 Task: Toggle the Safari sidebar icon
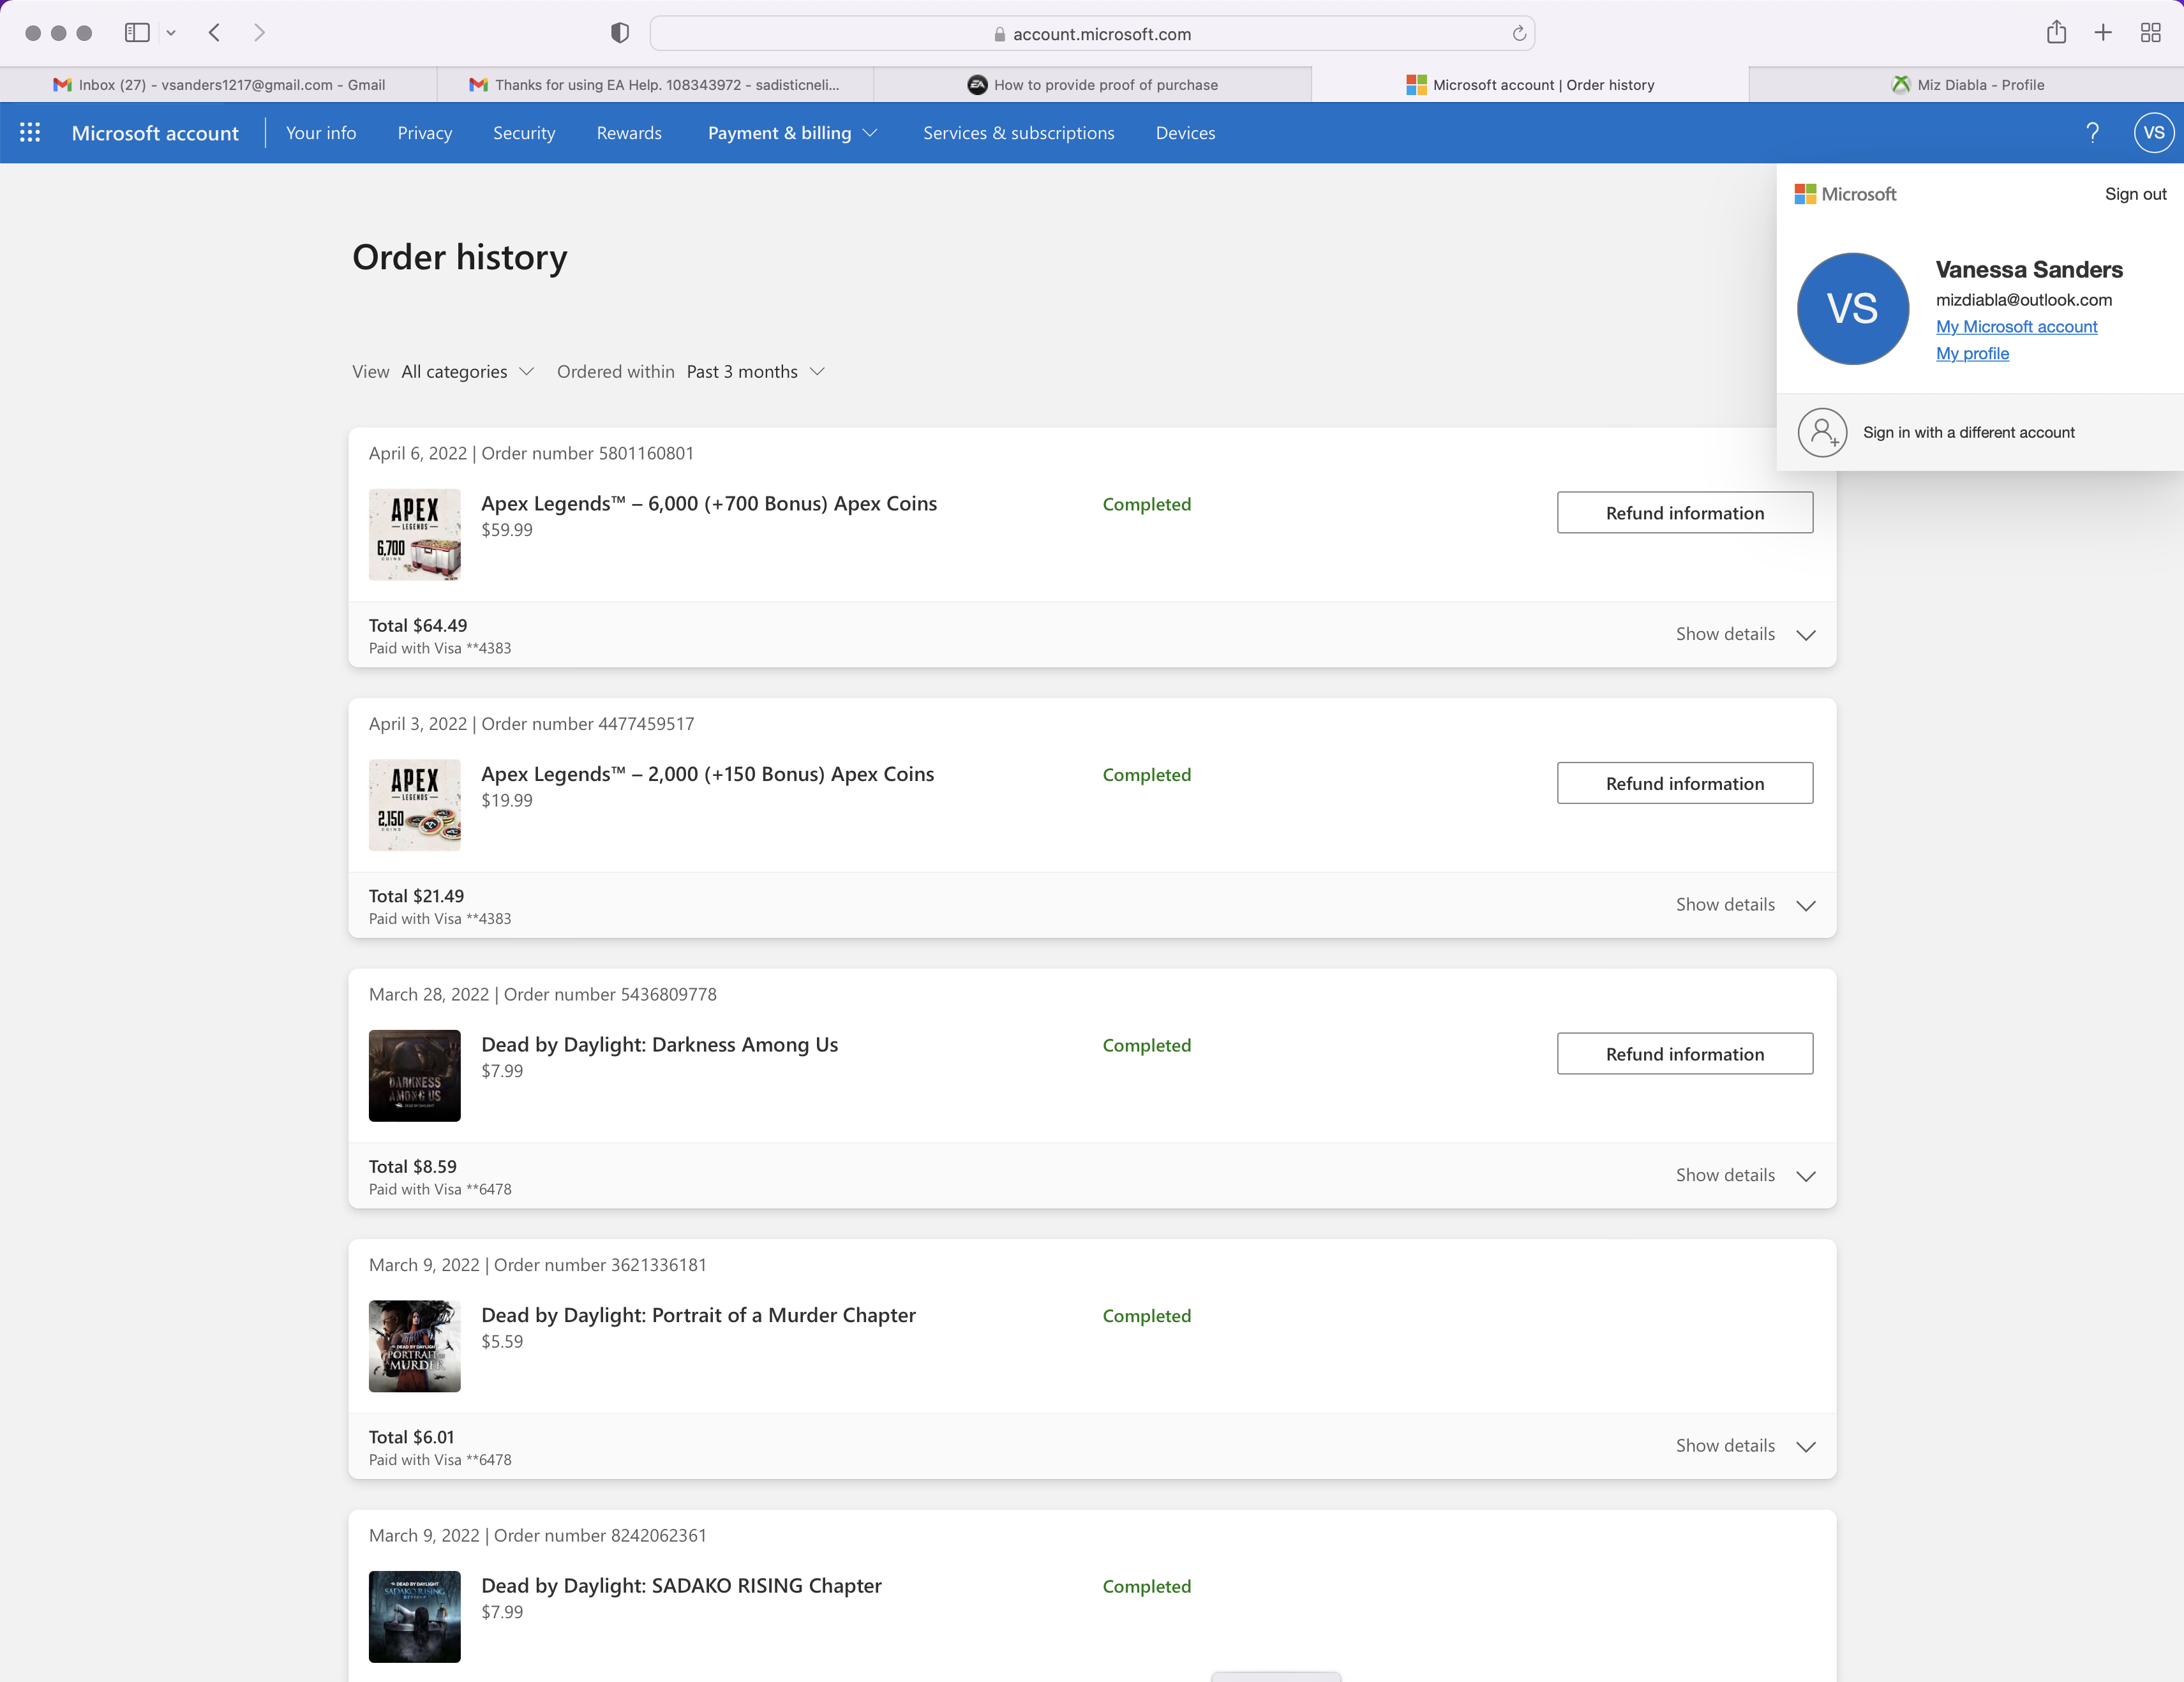[137, 33]
